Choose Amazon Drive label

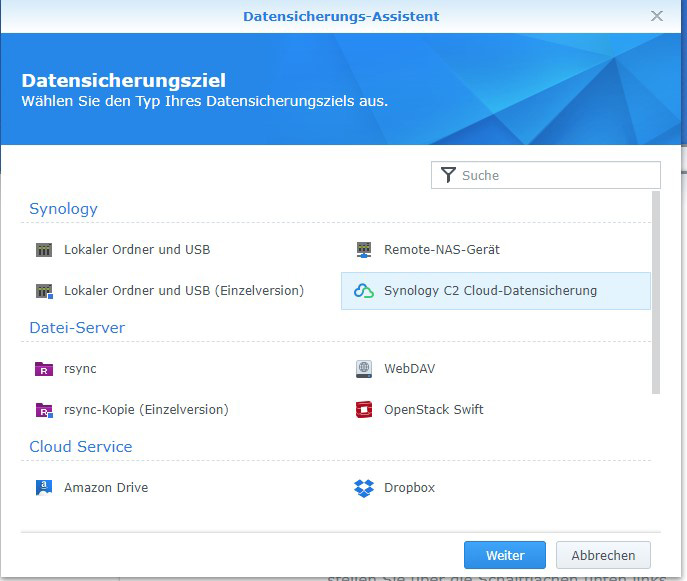[x=106, y=488]
